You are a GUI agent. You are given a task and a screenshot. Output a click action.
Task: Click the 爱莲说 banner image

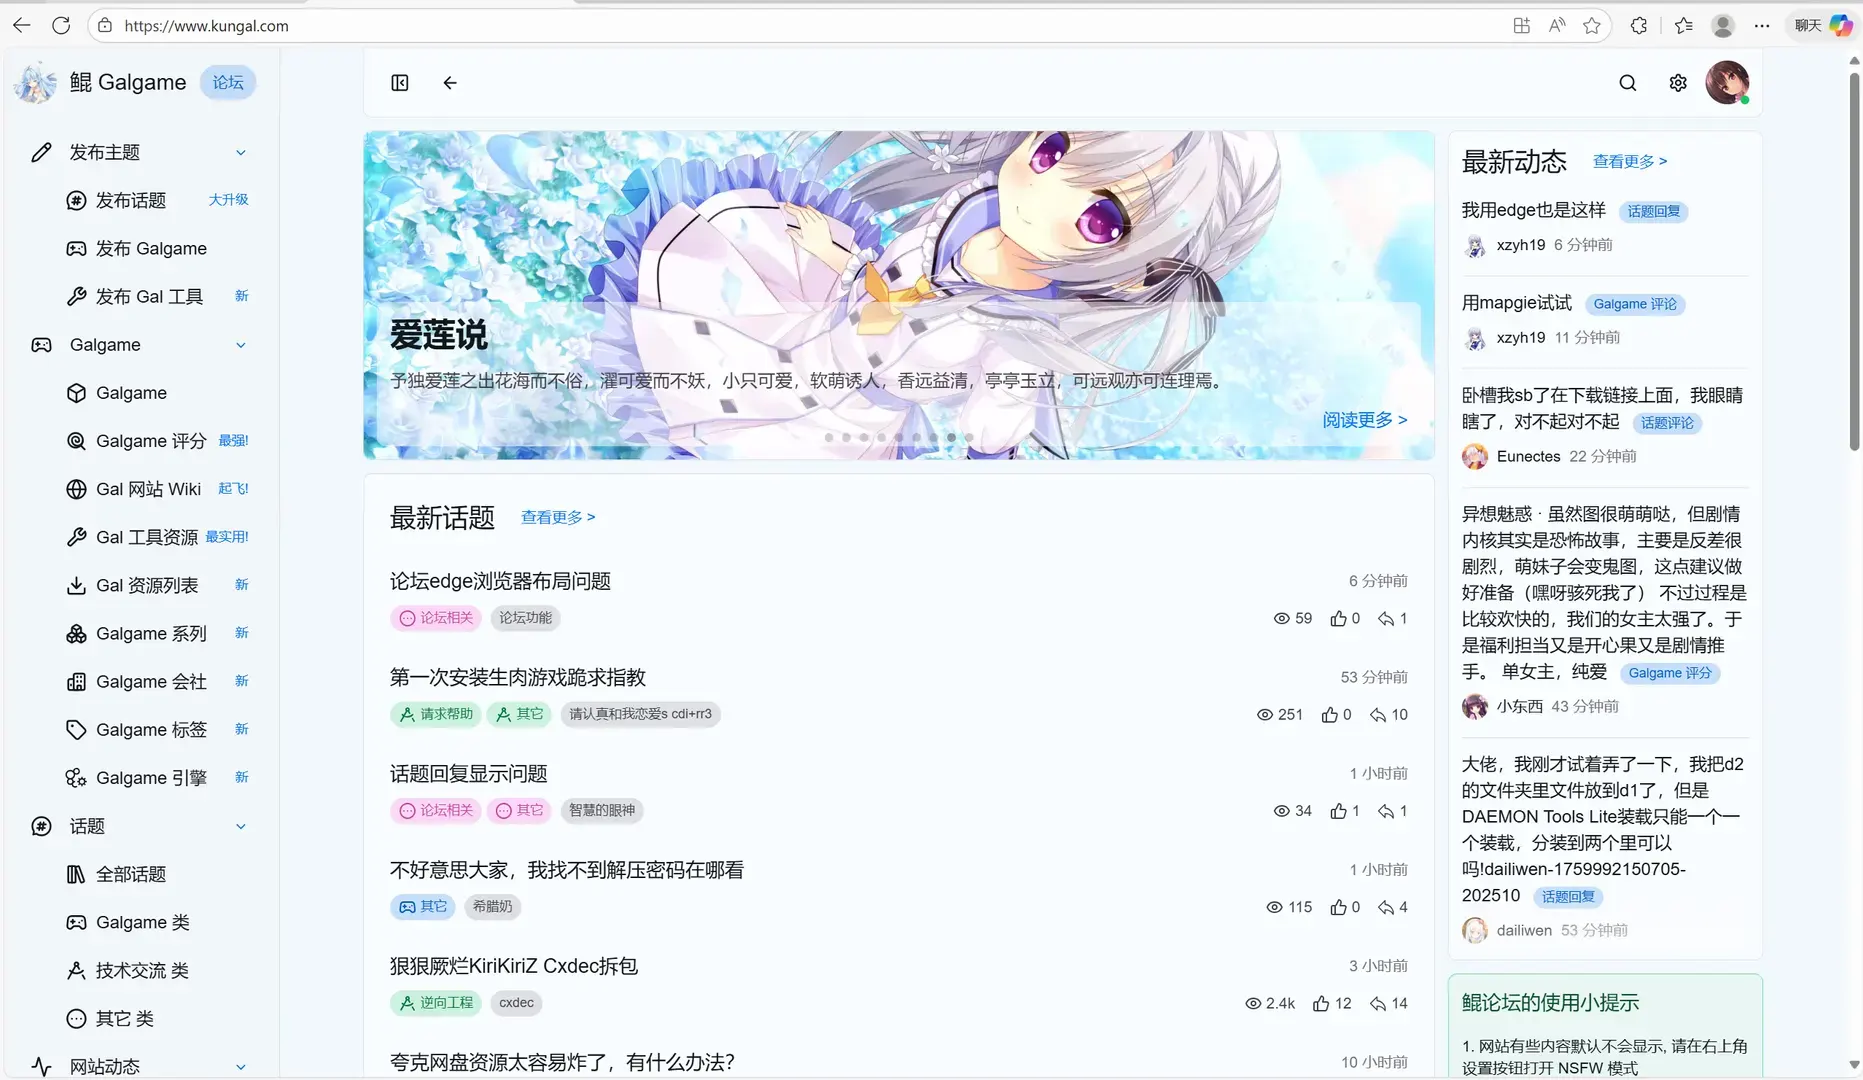pos(898,295)
